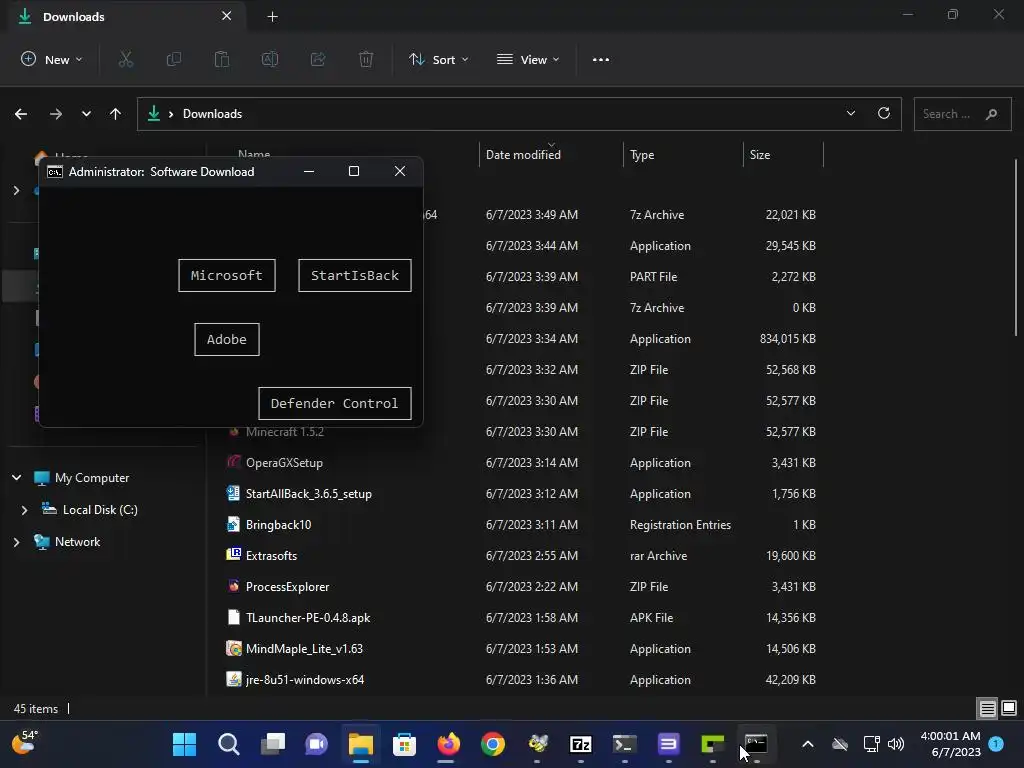The image size is (1024, 768).
Task: Sort by Type column header
Action: [x=642, y=155]
